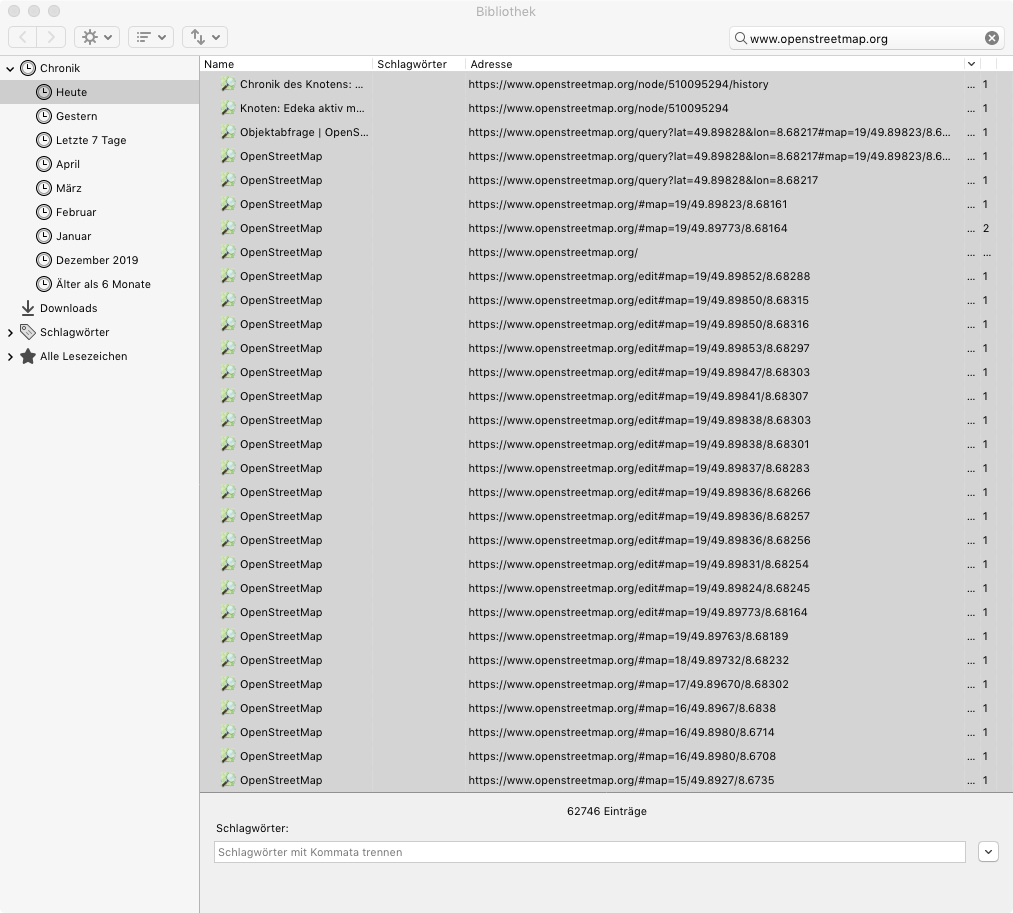Select URL #map=19/49.89763/8.68189

click(x=628, y=636)
